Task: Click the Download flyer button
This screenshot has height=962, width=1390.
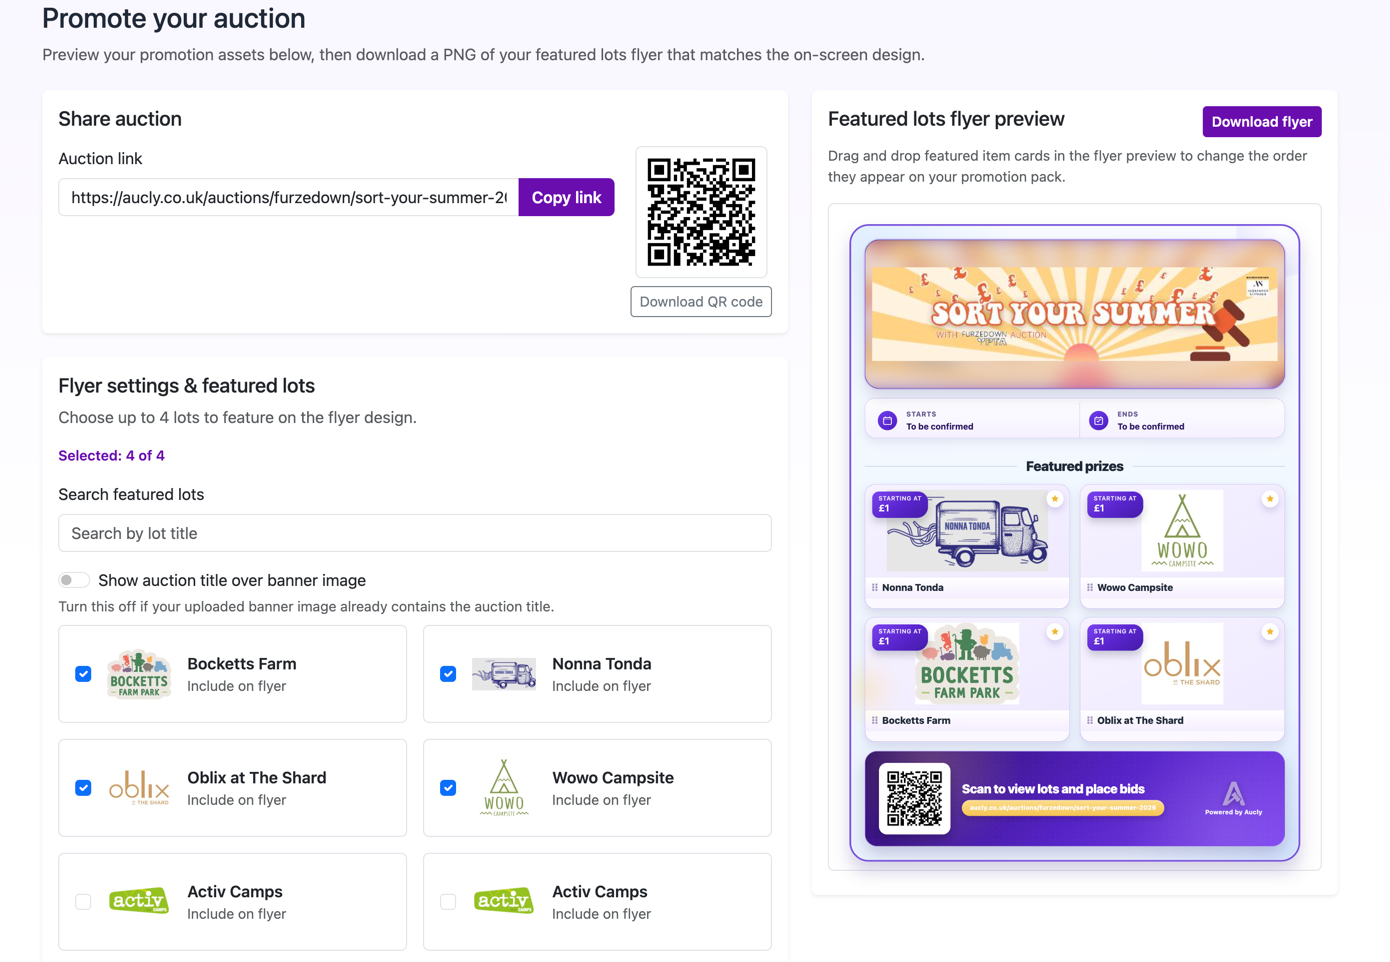Action: tap(1261, 122)
